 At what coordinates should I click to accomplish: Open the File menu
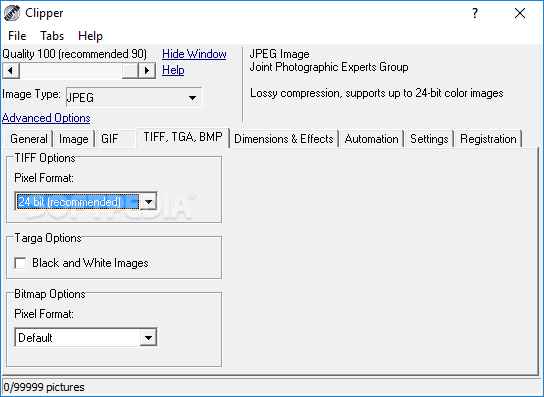17,36
